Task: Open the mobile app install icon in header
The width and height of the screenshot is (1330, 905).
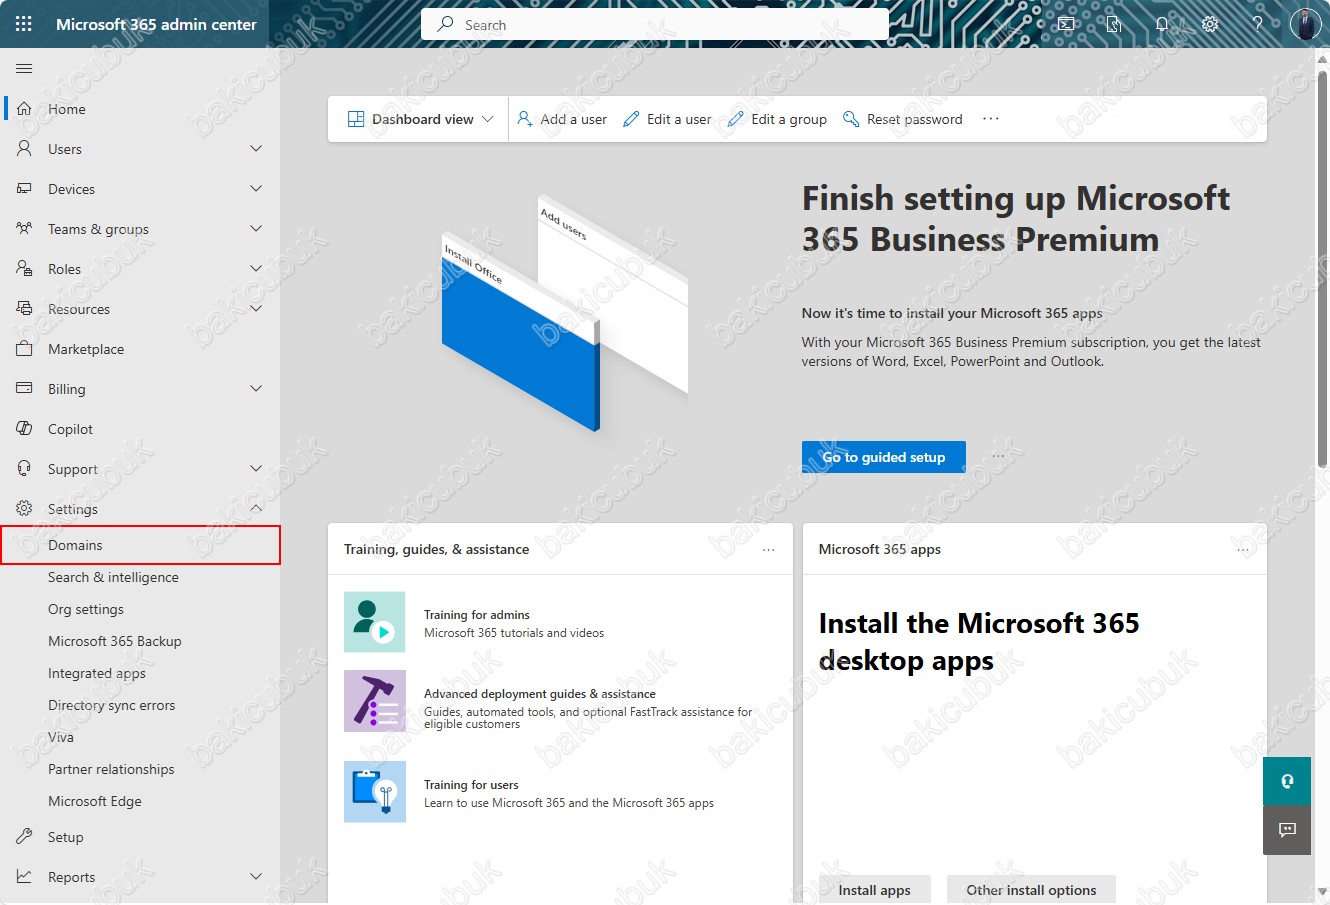Action: pos(1114,24)
